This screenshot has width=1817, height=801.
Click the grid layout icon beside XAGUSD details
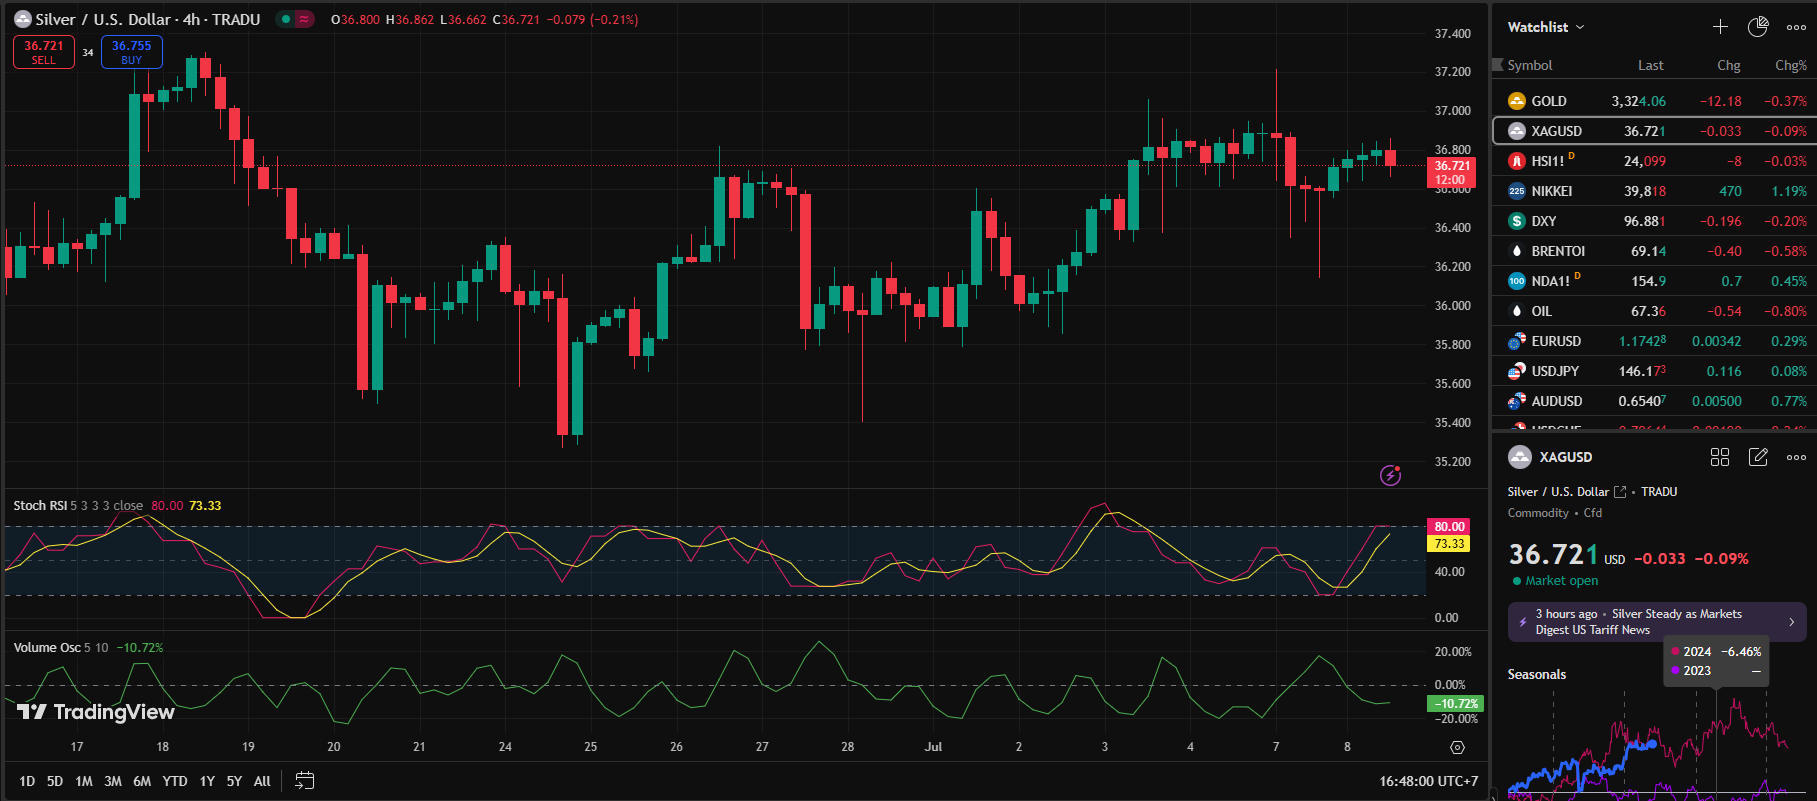point(1720,457)
